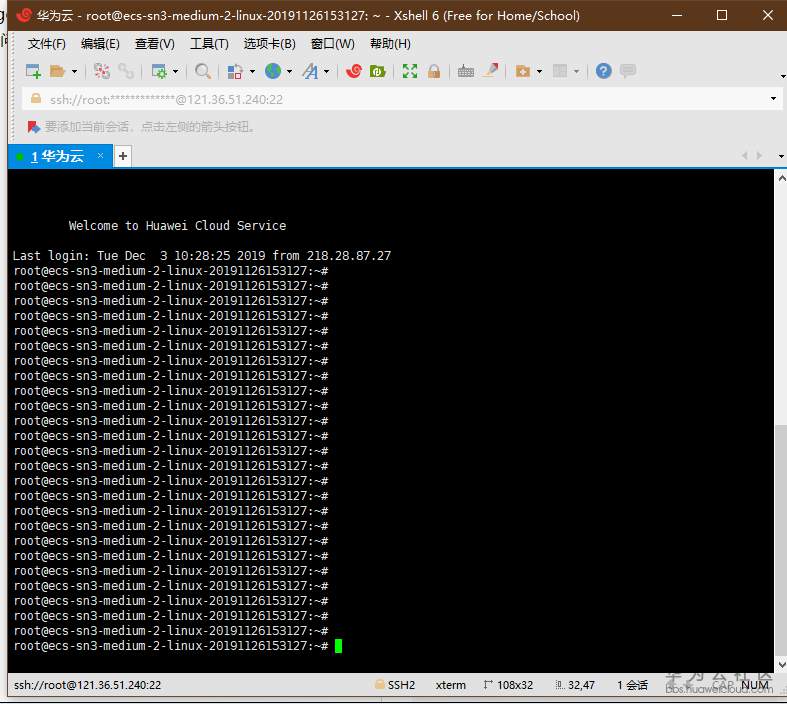The width and height of the screenshot is (787, 704).
Task: Select the 1 华为云 session tab
Action: pos(60,157)
